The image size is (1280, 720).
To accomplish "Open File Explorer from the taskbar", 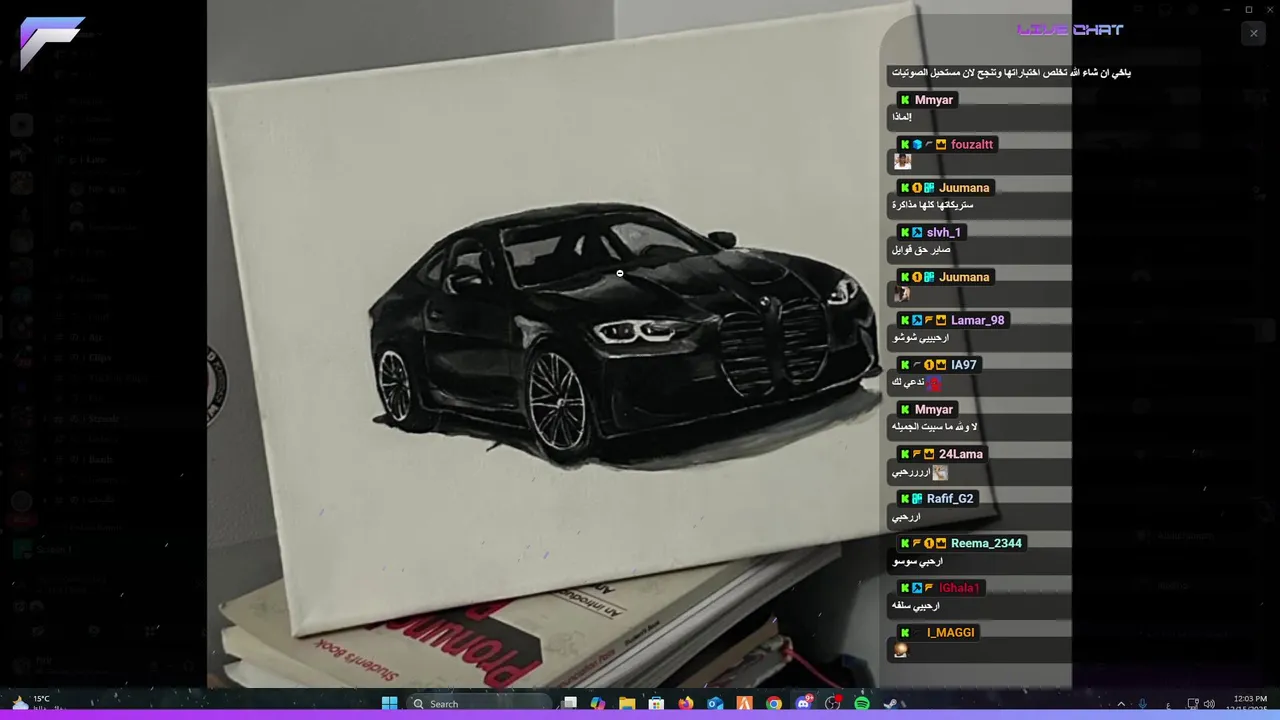I will 627,704.
